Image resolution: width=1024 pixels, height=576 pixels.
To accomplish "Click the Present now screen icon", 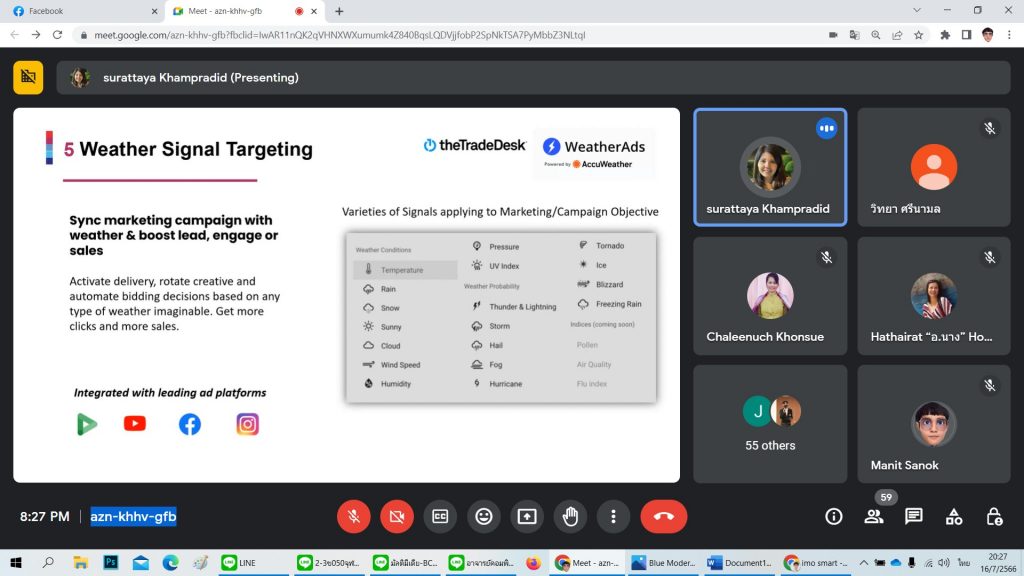I will click(527, 516).
